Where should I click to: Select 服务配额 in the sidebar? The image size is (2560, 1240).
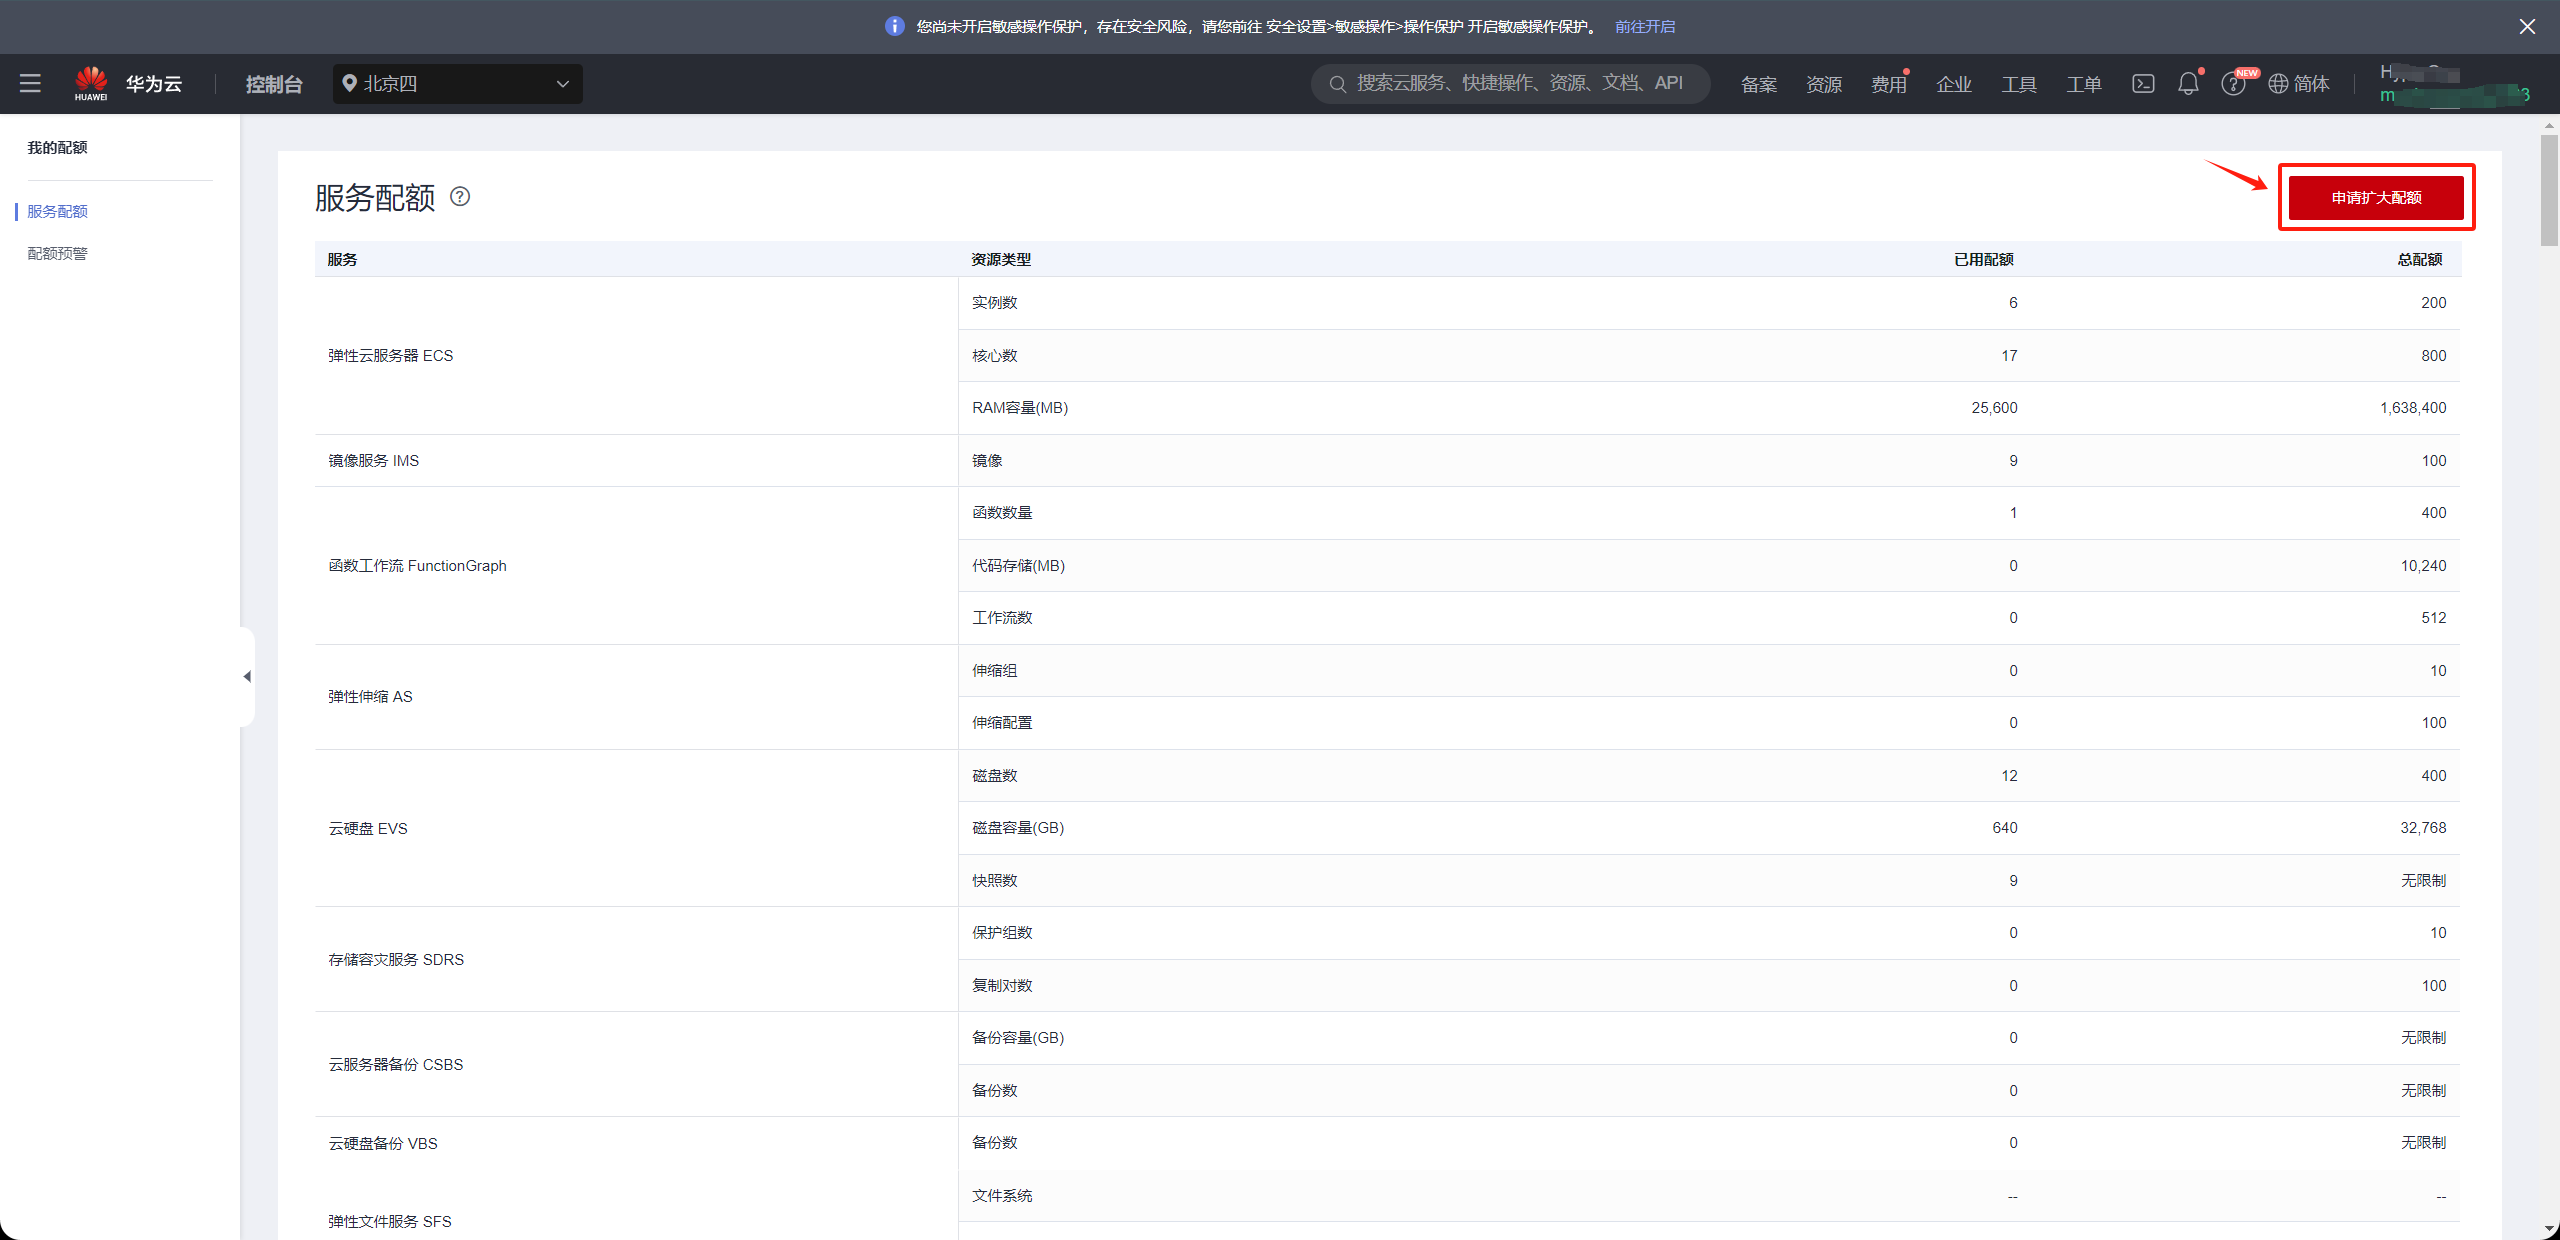[x=58, y=212]
